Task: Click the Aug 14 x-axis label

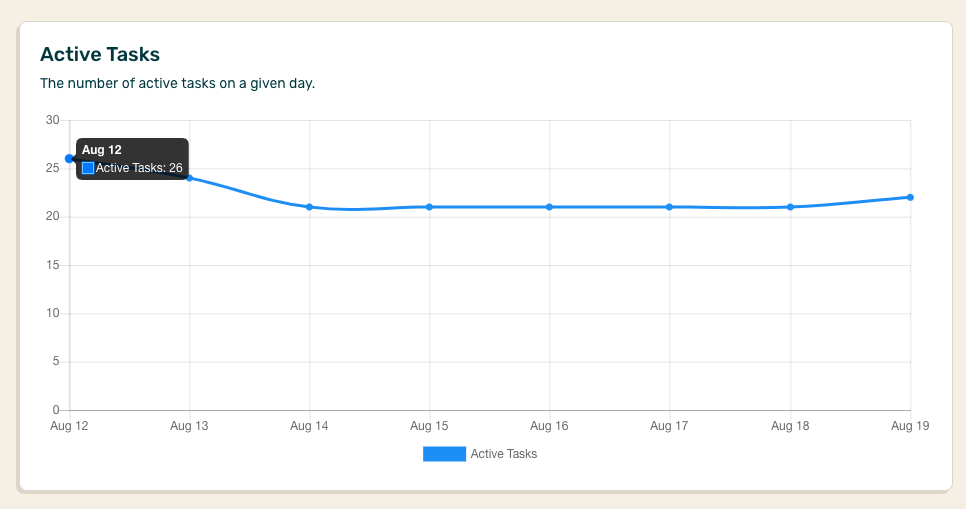Action: click(x=309, y=426)
